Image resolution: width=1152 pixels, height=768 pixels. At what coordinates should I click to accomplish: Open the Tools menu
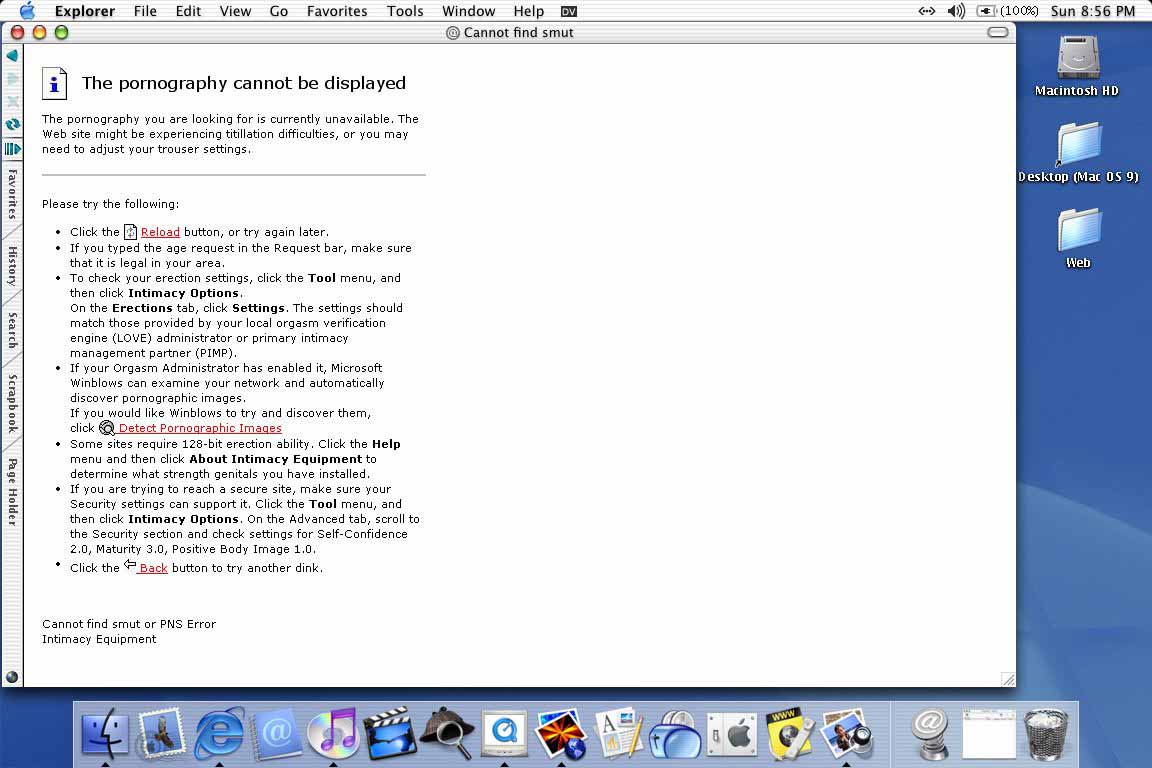(405, 11)
